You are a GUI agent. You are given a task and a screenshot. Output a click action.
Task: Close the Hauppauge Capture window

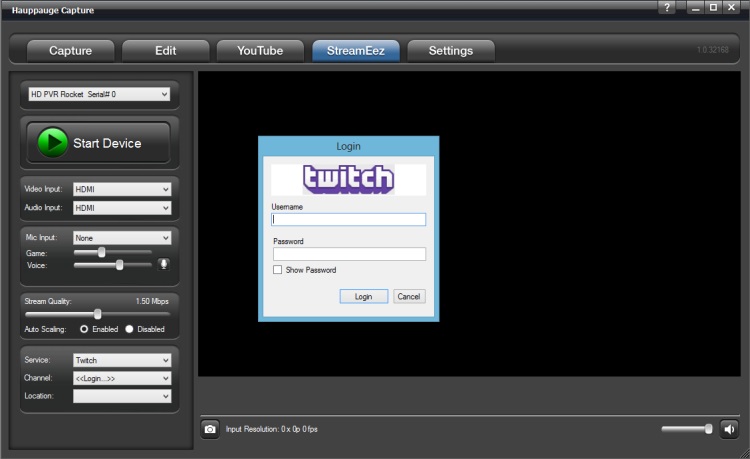[731, 8]
